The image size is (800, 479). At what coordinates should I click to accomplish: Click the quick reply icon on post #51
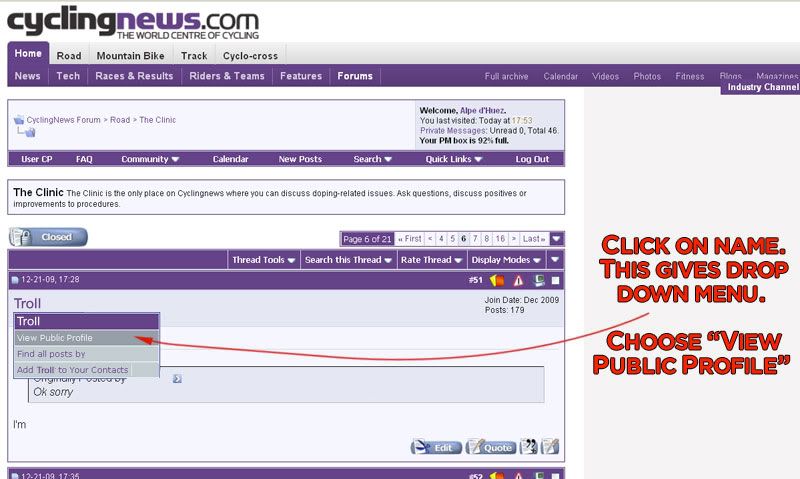pyautogui.click(x=550, y=446)
